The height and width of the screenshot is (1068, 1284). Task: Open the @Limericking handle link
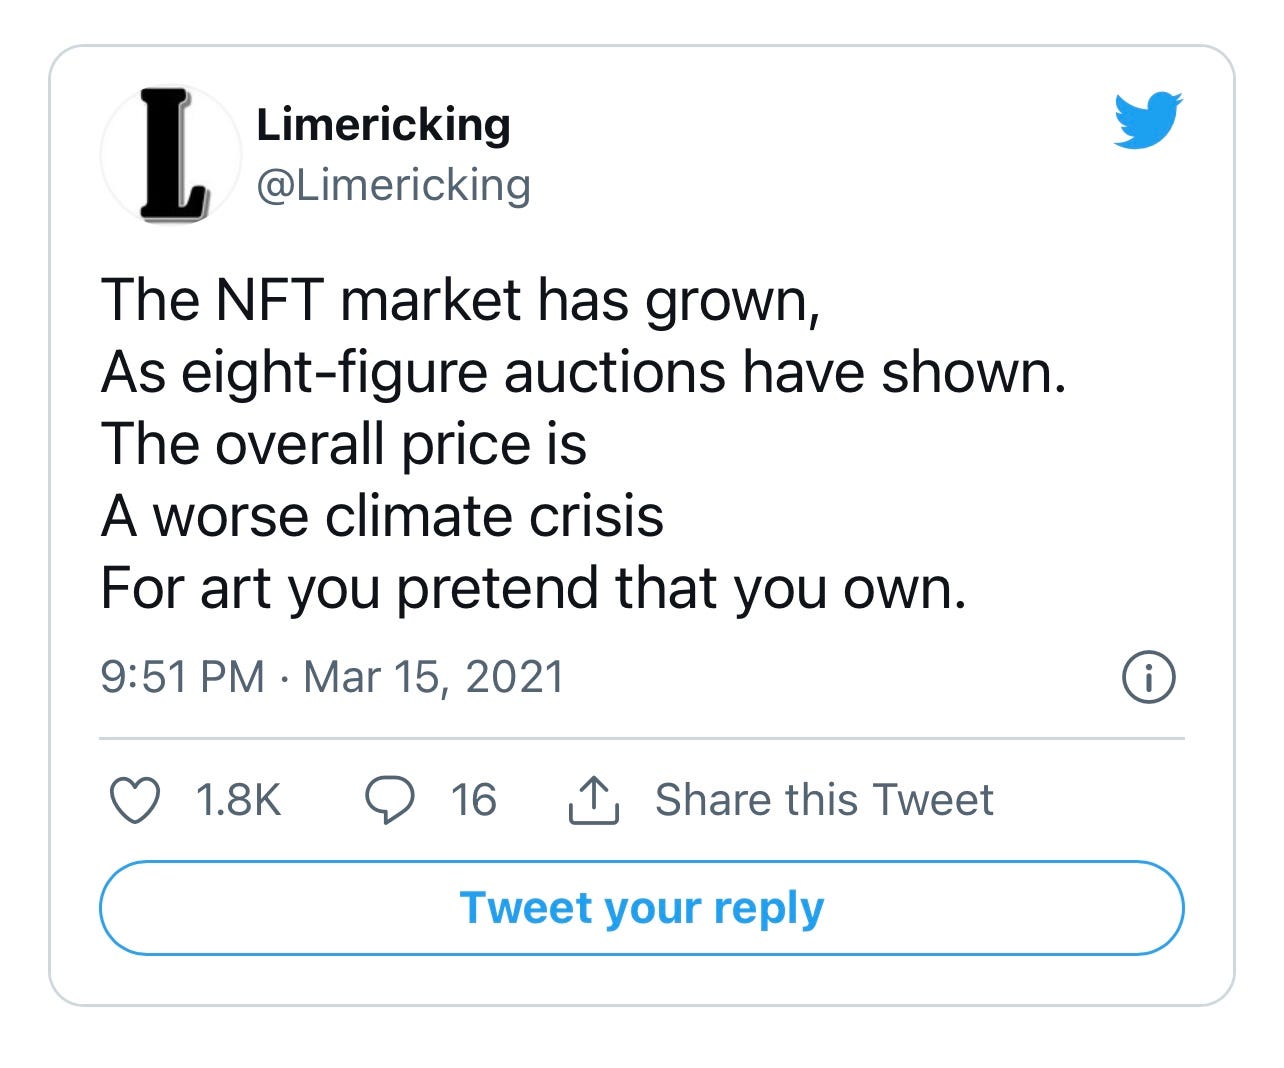[x=393, y=185]
